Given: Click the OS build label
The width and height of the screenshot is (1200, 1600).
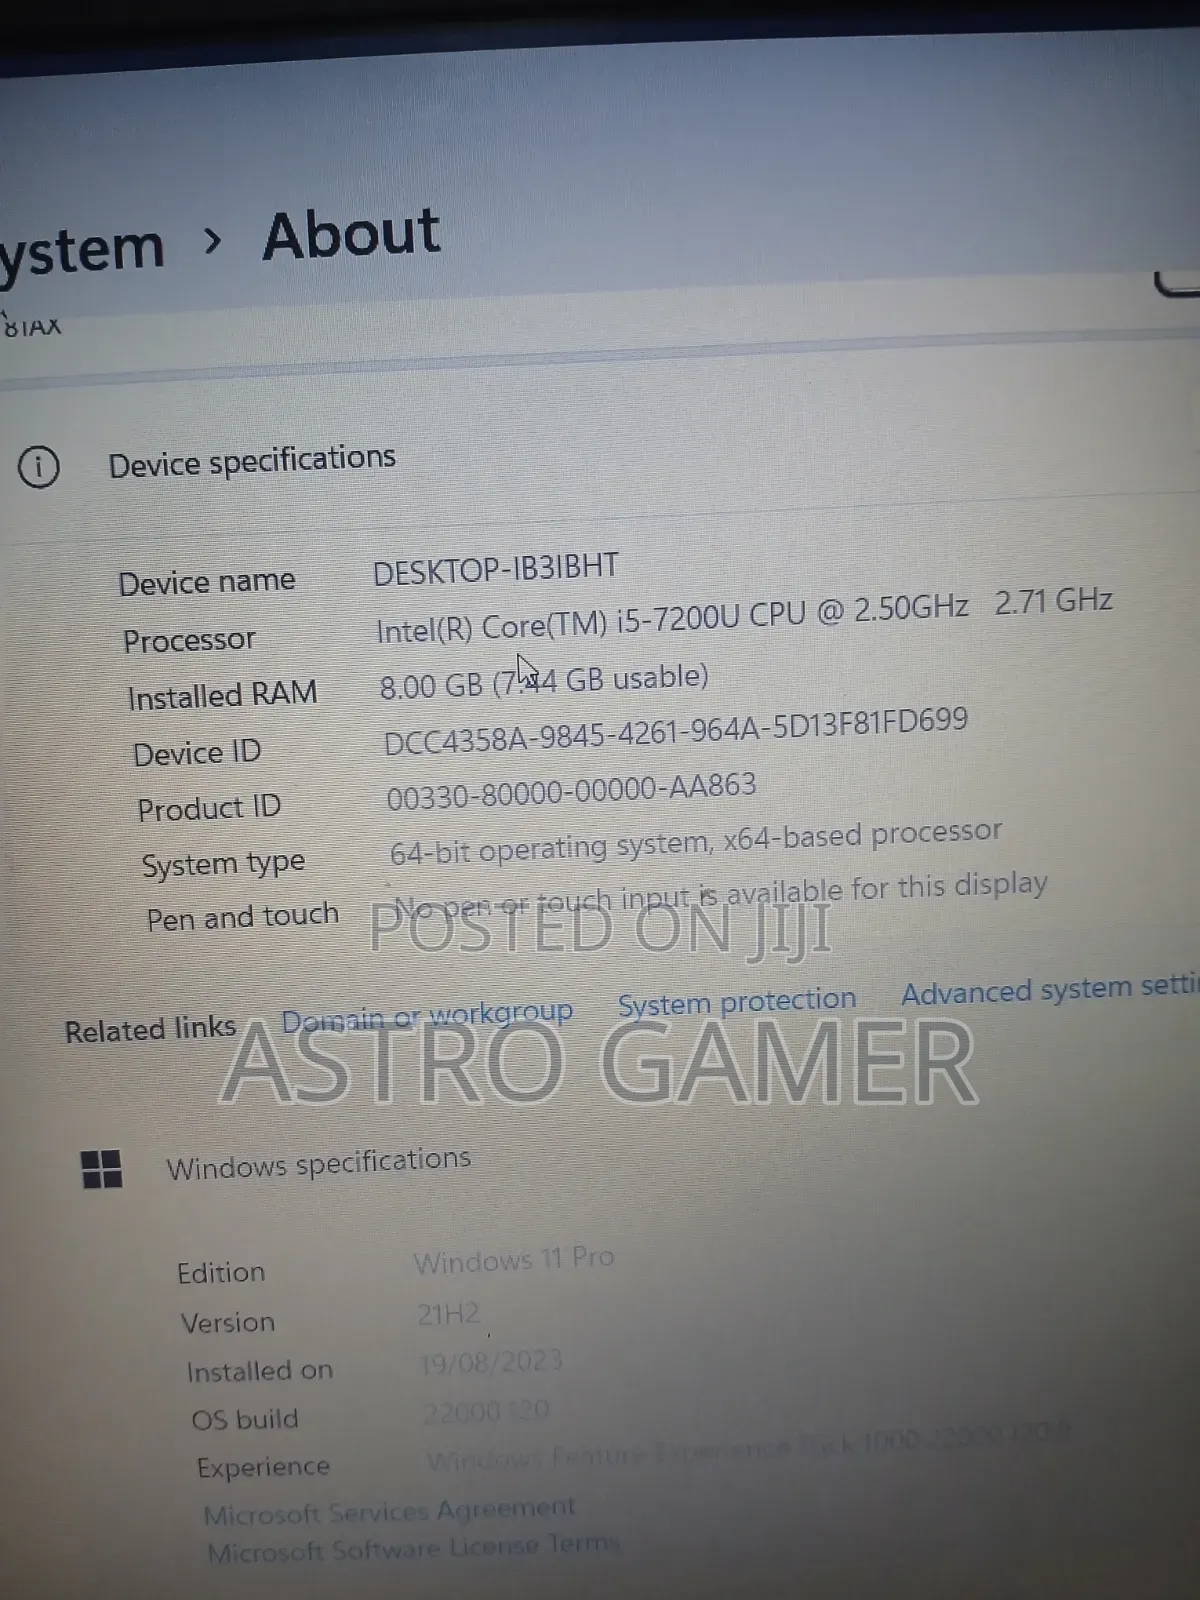Looking at the screenshot, I should [245, 1420].
